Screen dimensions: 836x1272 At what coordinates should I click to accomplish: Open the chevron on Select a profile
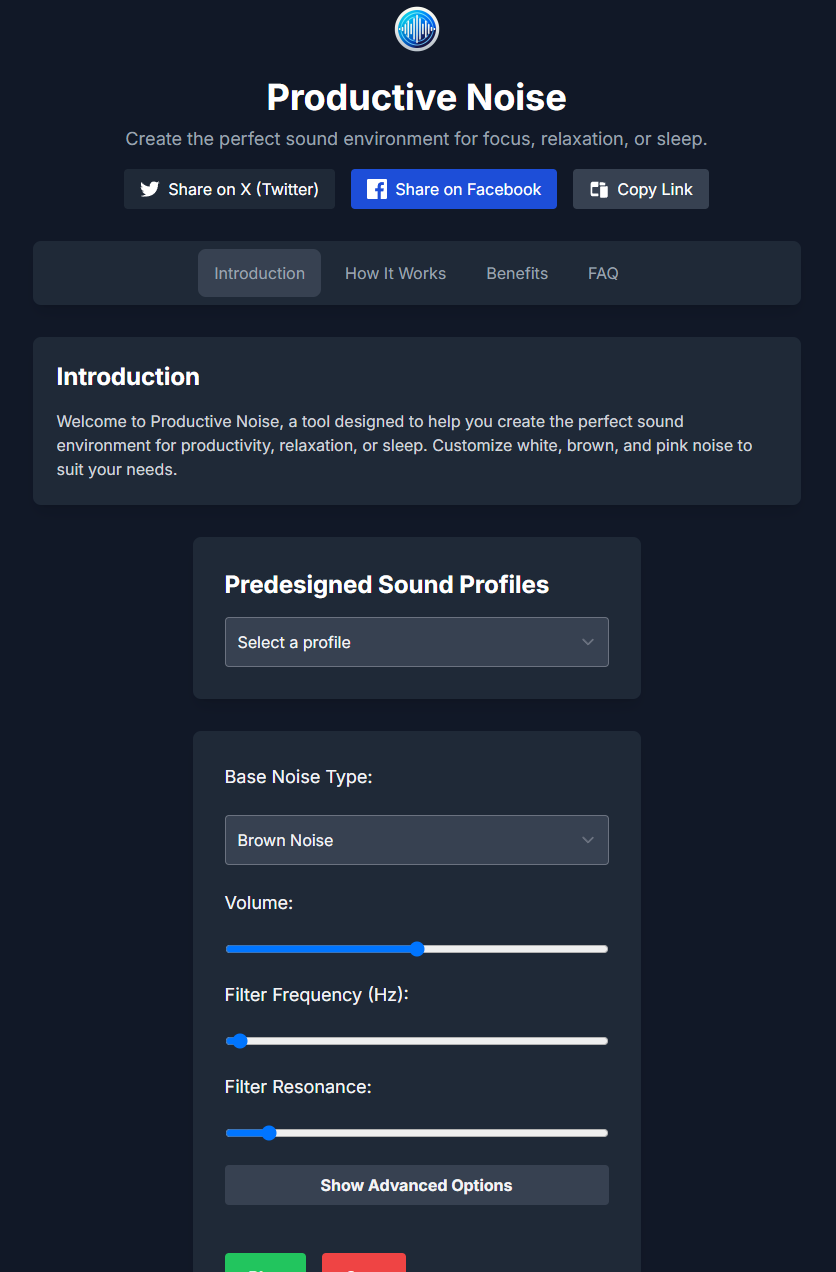tap(588, 642)
